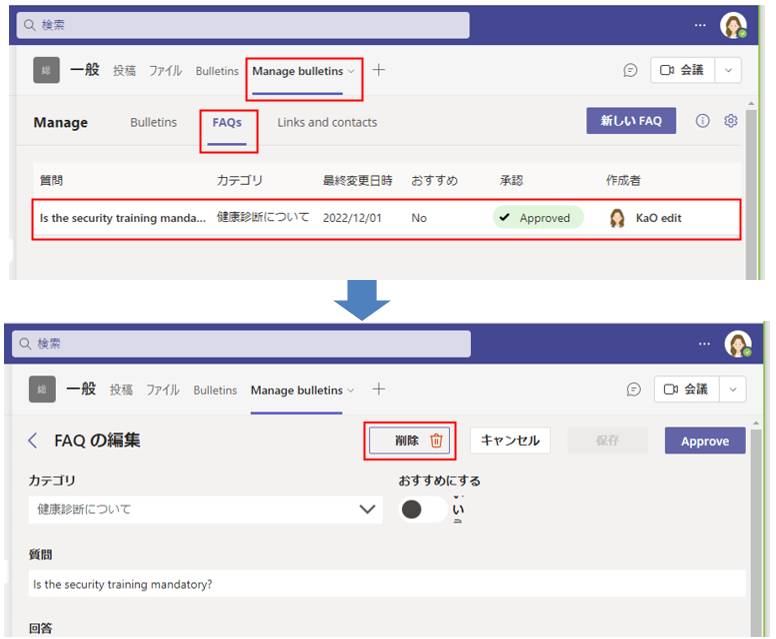776x639 pixels.
Task: Sort by the 質問 column header
Action: coord(51,180)
